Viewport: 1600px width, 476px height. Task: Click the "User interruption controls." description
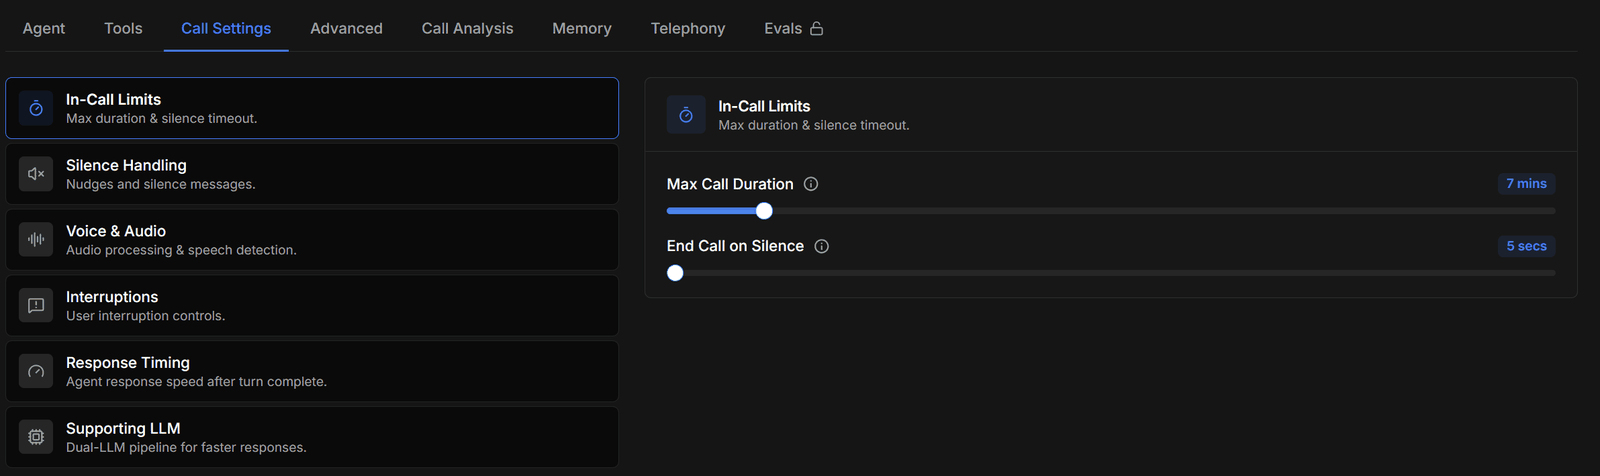pos(146,316)
